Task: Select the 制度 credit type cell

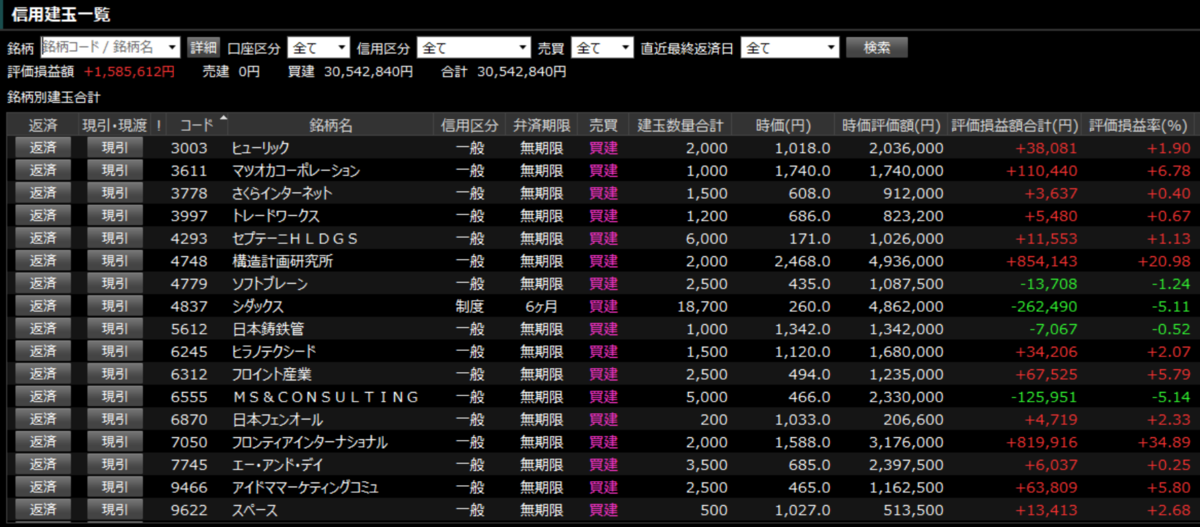Action: [x=470, y=306]
